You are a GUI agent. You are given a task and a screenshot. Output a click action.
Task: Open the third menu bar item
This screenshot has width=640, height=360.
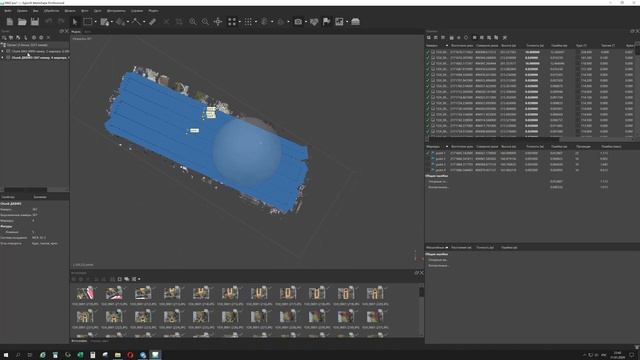(x=36, y=11)
